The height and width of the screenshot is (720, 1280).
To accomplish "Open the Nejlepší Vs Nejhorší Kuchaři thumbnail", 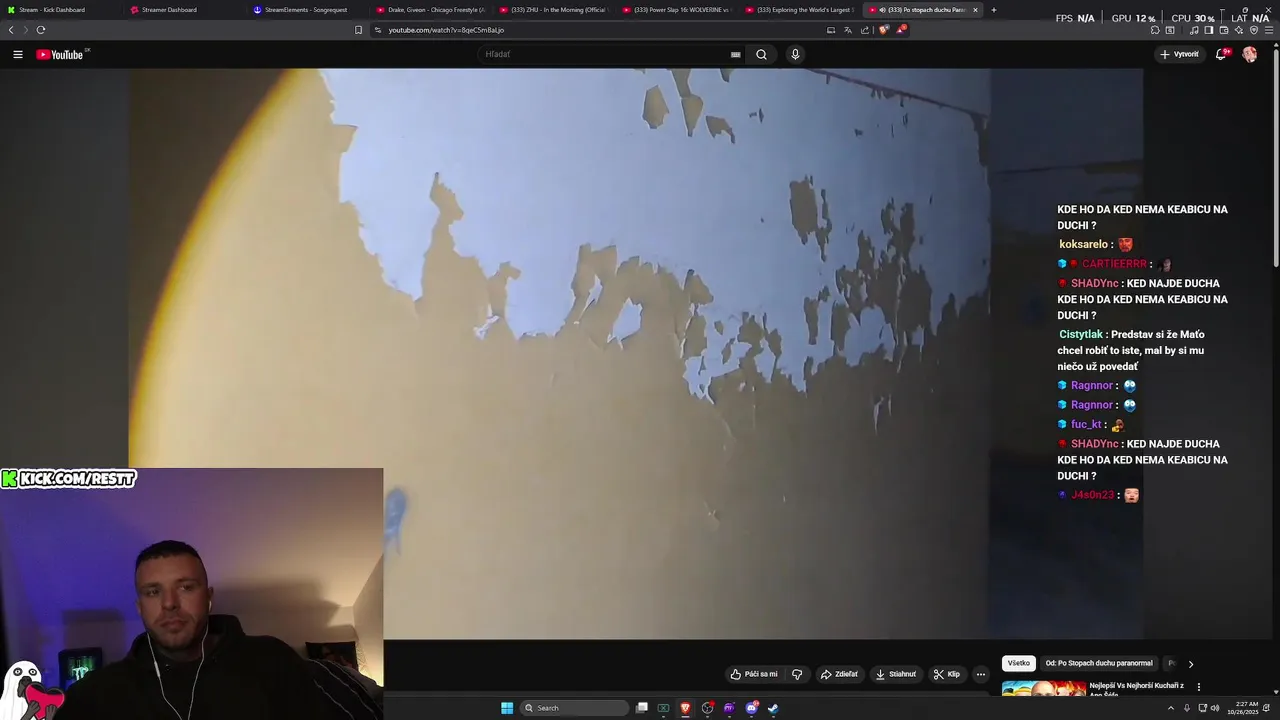I will (x=1044, y=688).
